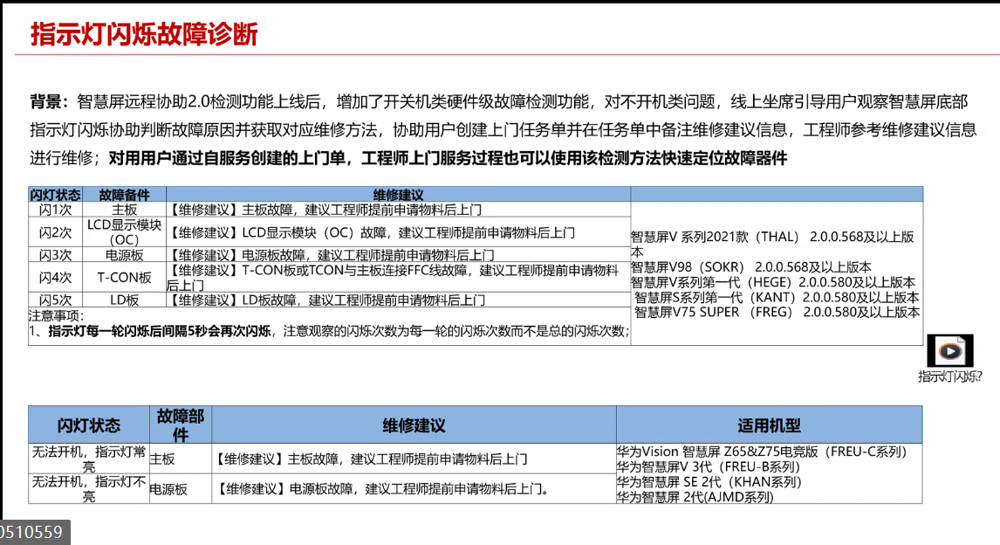Click the 维修建议 header of the top table

click(x=399, y=195)
